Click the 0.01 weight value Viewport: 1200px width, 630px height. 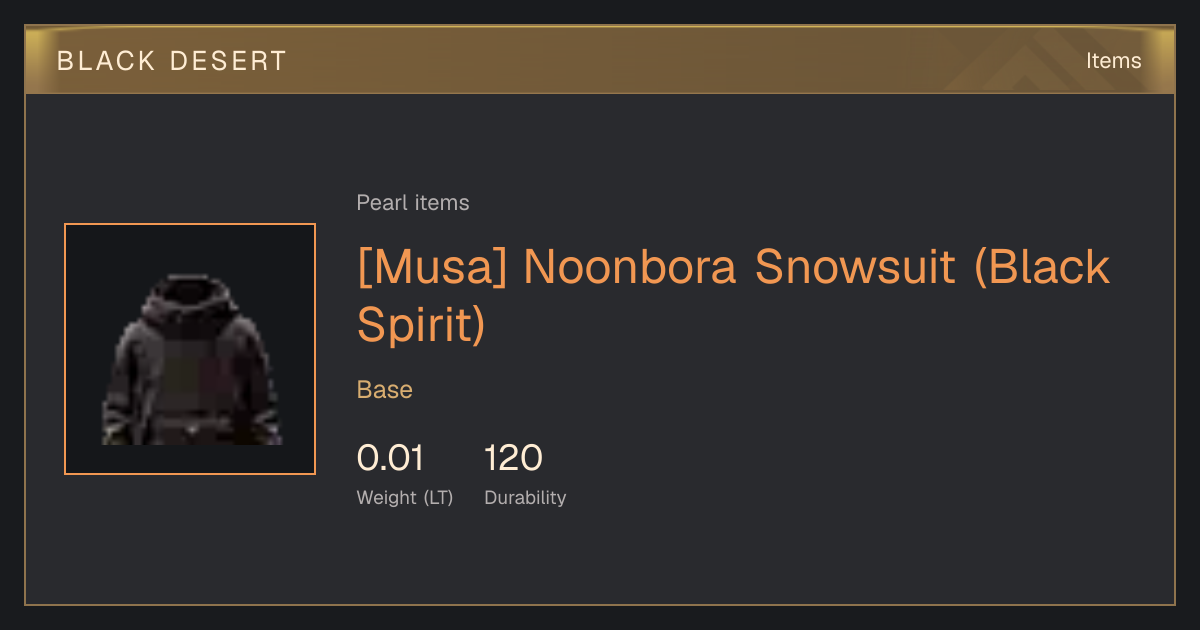(390, 458)
